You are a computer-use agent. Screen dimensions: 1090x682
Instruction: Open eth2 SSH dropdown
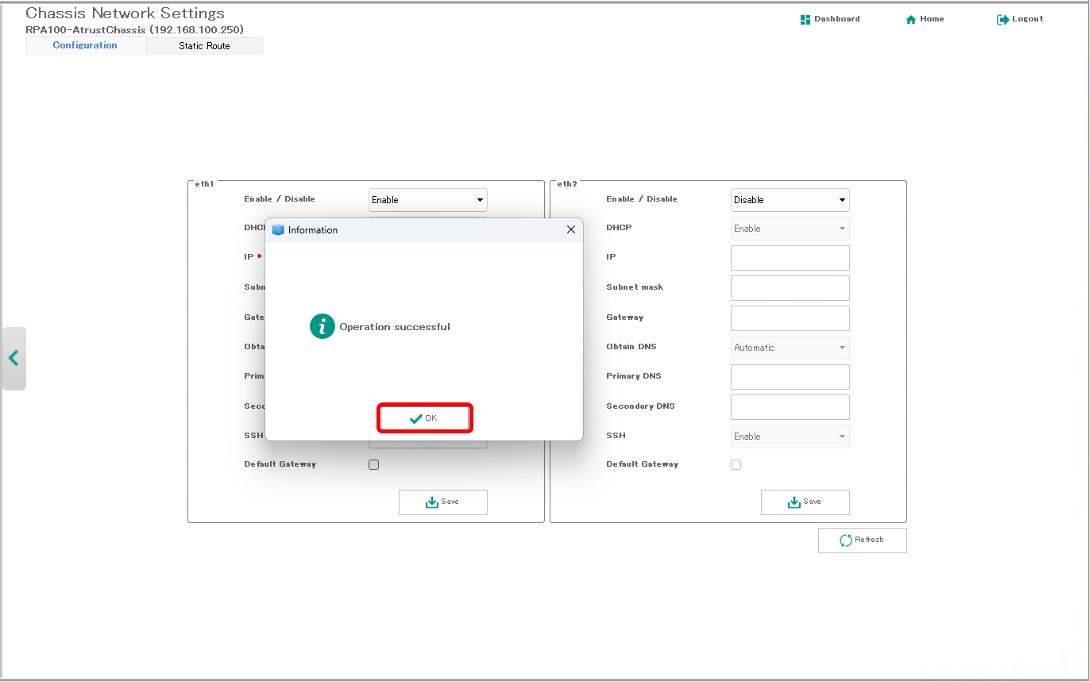coord(790,437)
